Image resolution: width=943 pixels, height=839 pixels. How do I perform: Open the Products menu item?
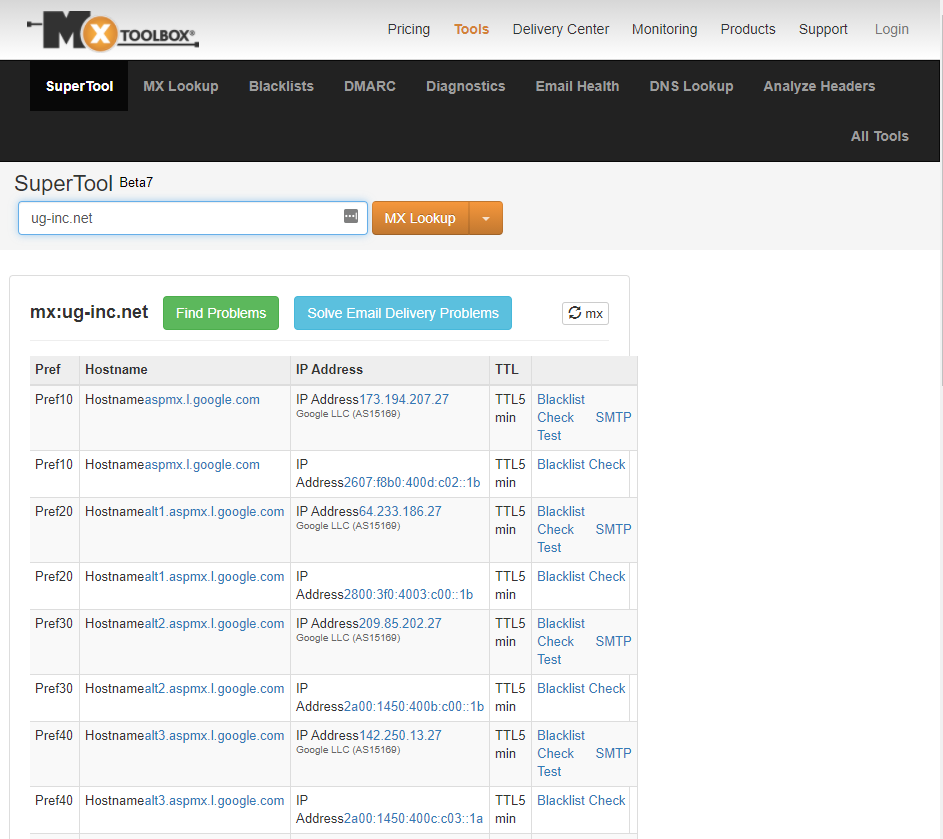tap(748, 29)
